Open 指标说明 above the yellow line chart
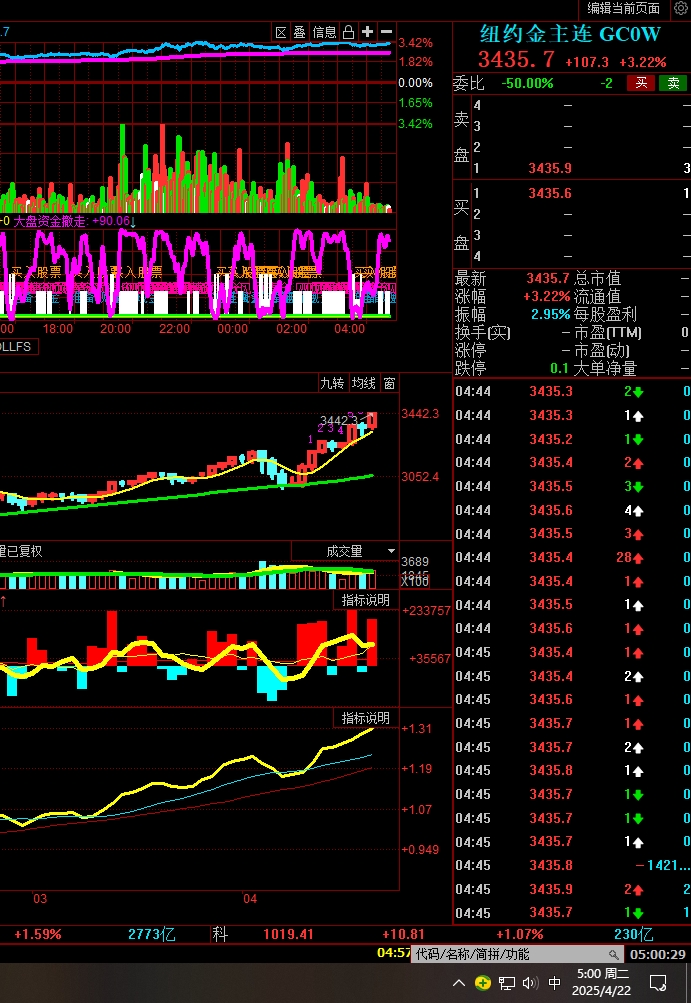 (x=365, y=718)
